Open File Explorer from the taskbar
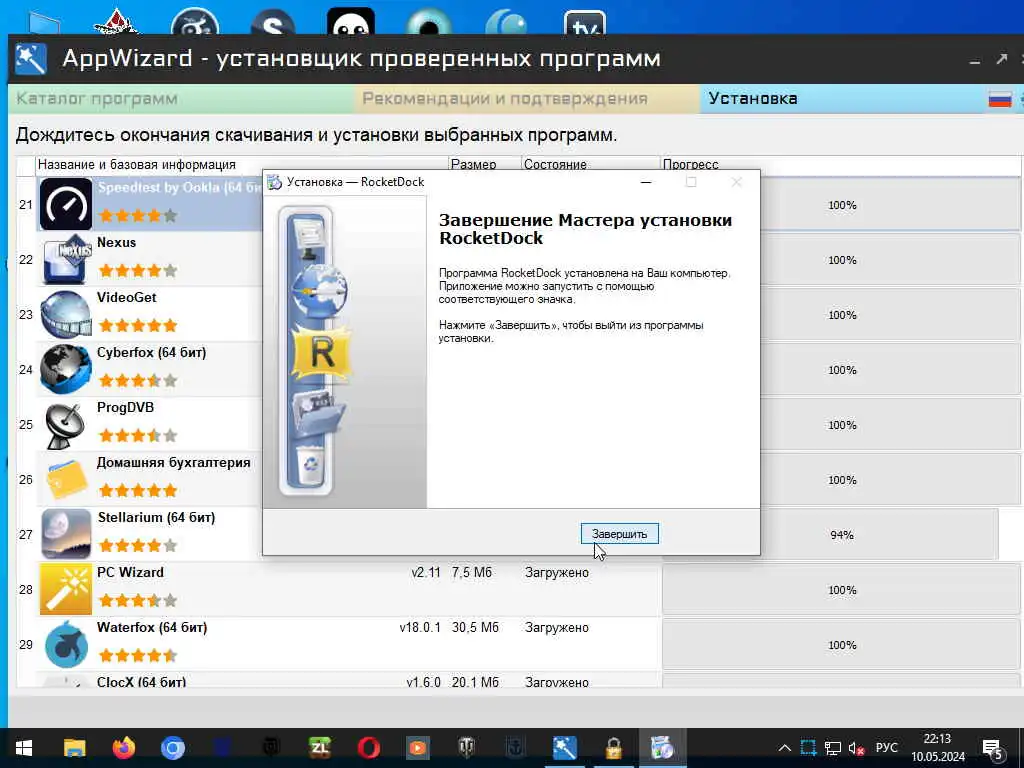Viewport: 1024px width, 768px height. [x=74, y=748]
